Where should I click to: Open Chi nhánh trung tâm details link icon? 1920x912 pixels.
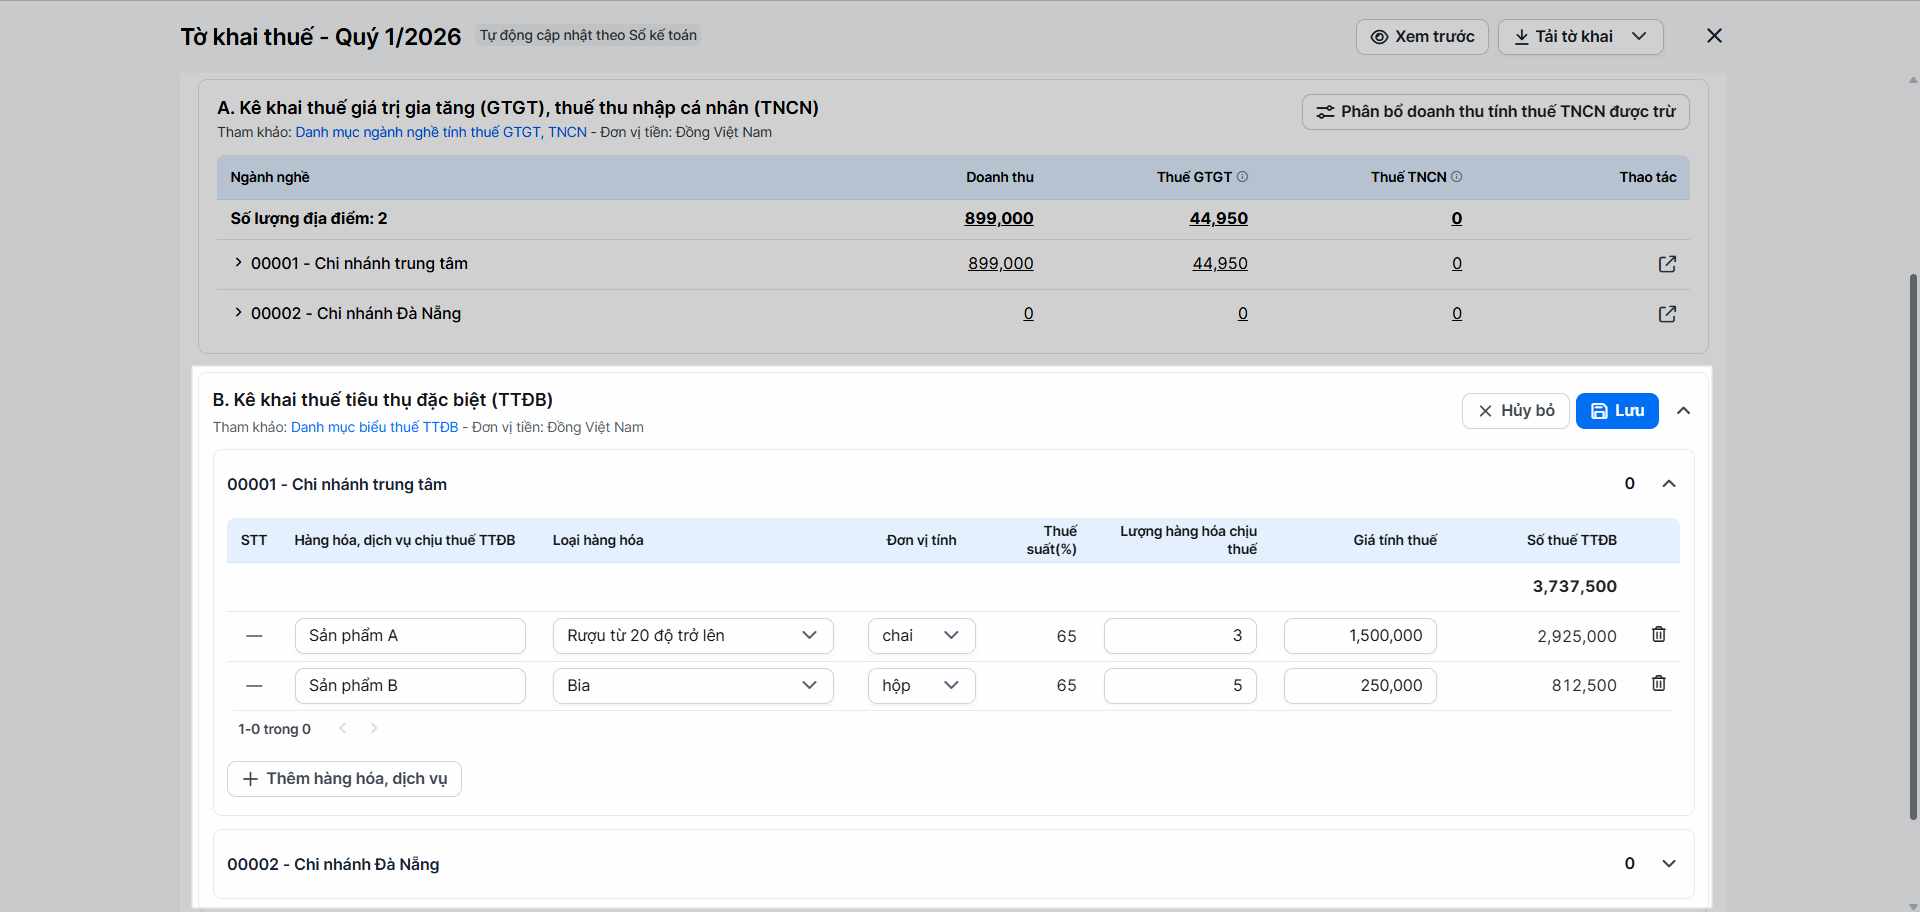tap(1667, 264)
